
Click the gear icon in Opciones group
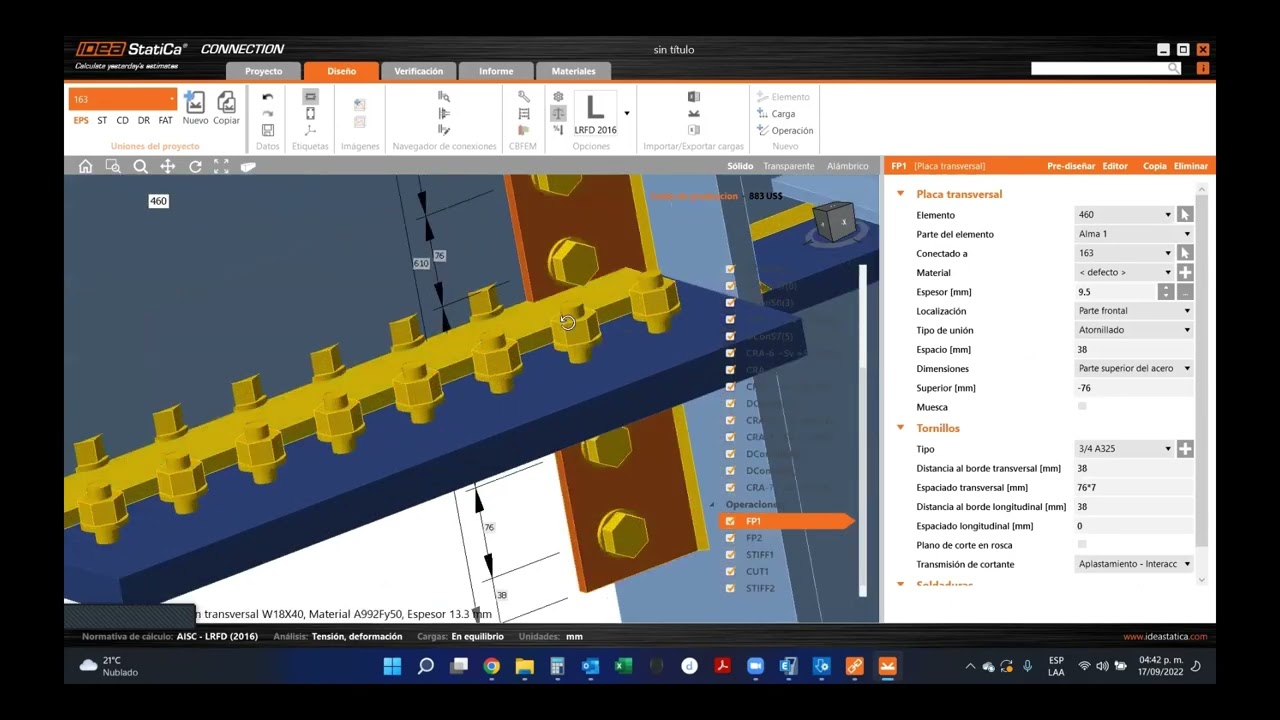pos(558,97)
